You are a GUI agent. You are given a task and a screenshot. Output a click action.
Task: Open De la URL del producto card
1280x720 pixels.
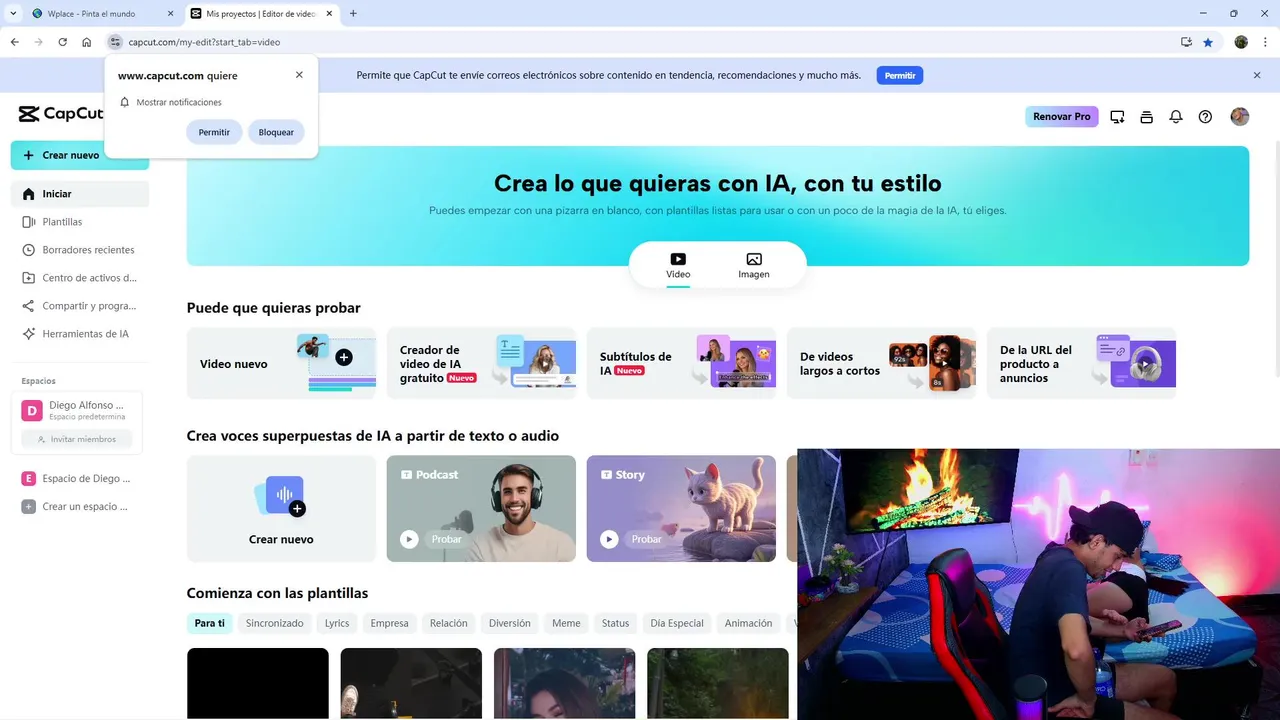[1081, 363]
